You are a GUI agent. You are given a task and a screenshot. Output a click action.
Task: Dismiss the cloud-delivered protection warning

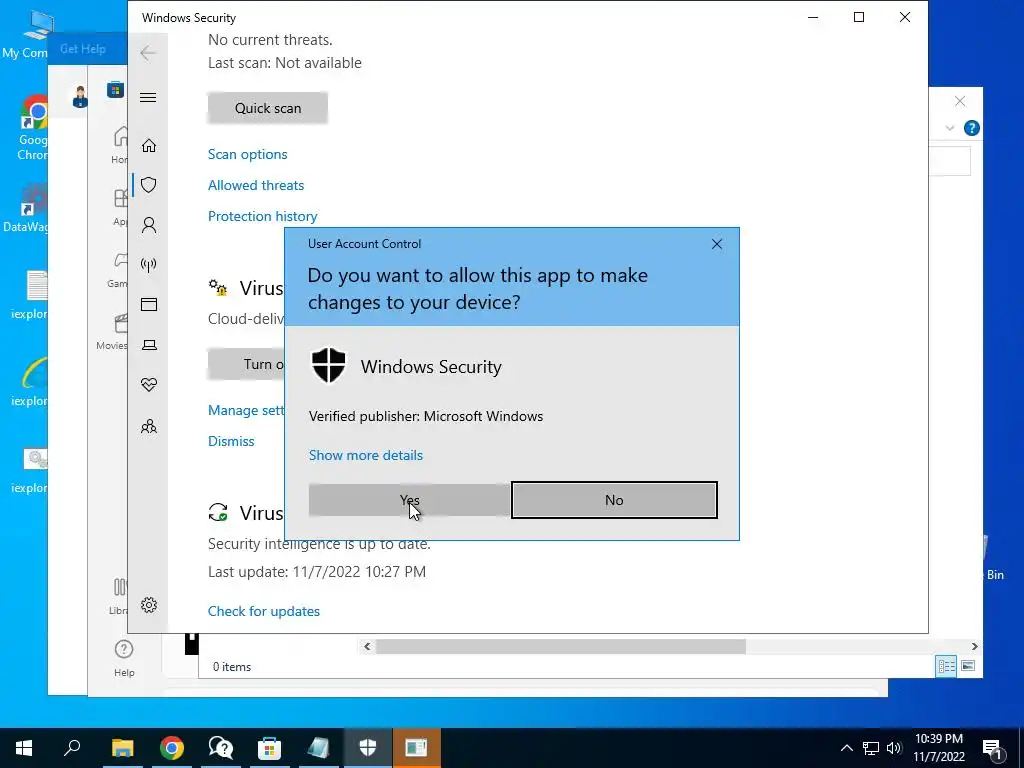pos(231,441)
